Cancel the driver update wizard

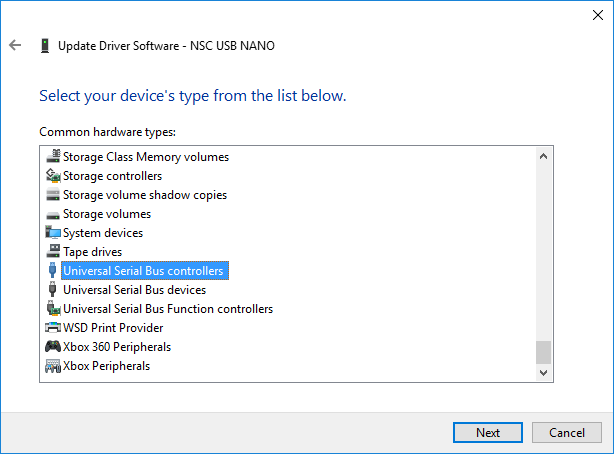567,432
